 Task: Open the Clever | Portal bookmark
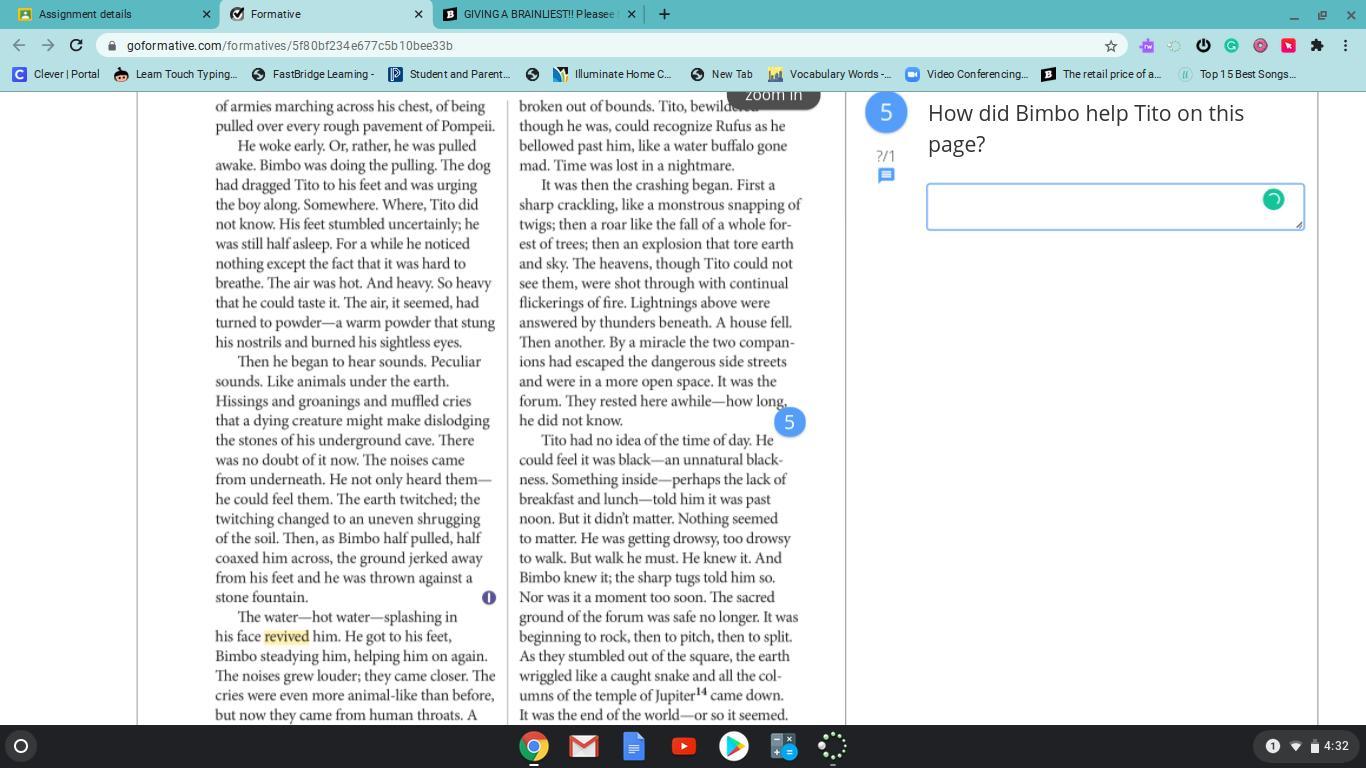tap(57, 74)
